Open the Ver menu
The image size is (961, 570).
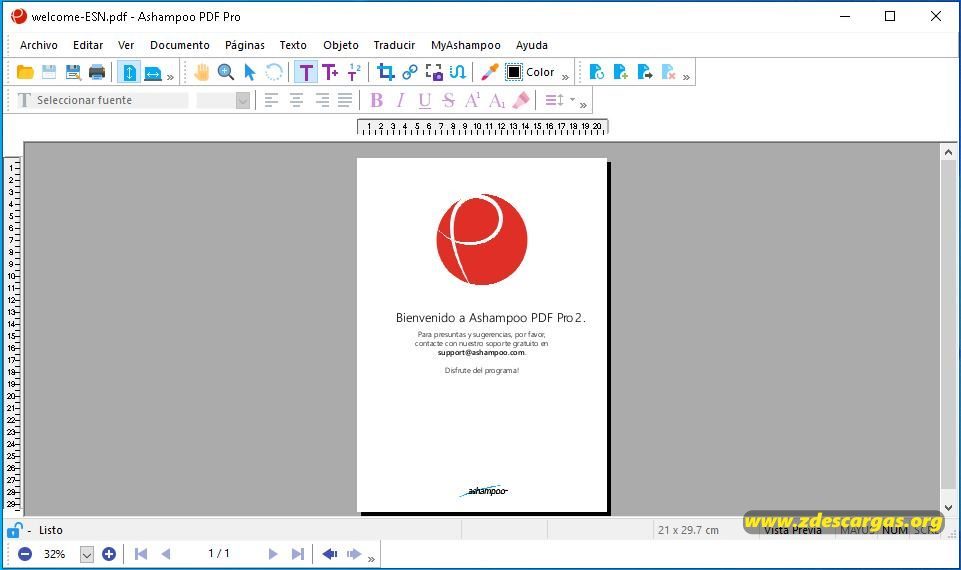click(126, 45)
